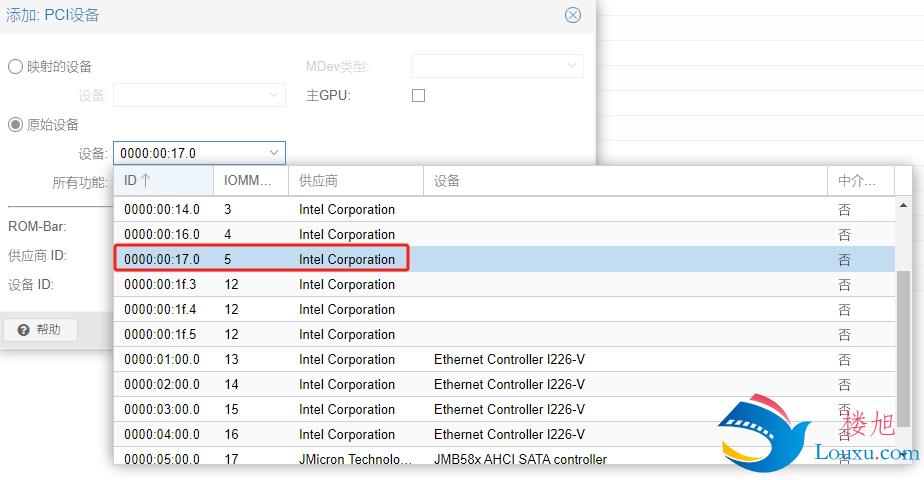Click JMB58x AHCI SATA controller text
This screenshot has height=480, width=924.
pos(520,459)
